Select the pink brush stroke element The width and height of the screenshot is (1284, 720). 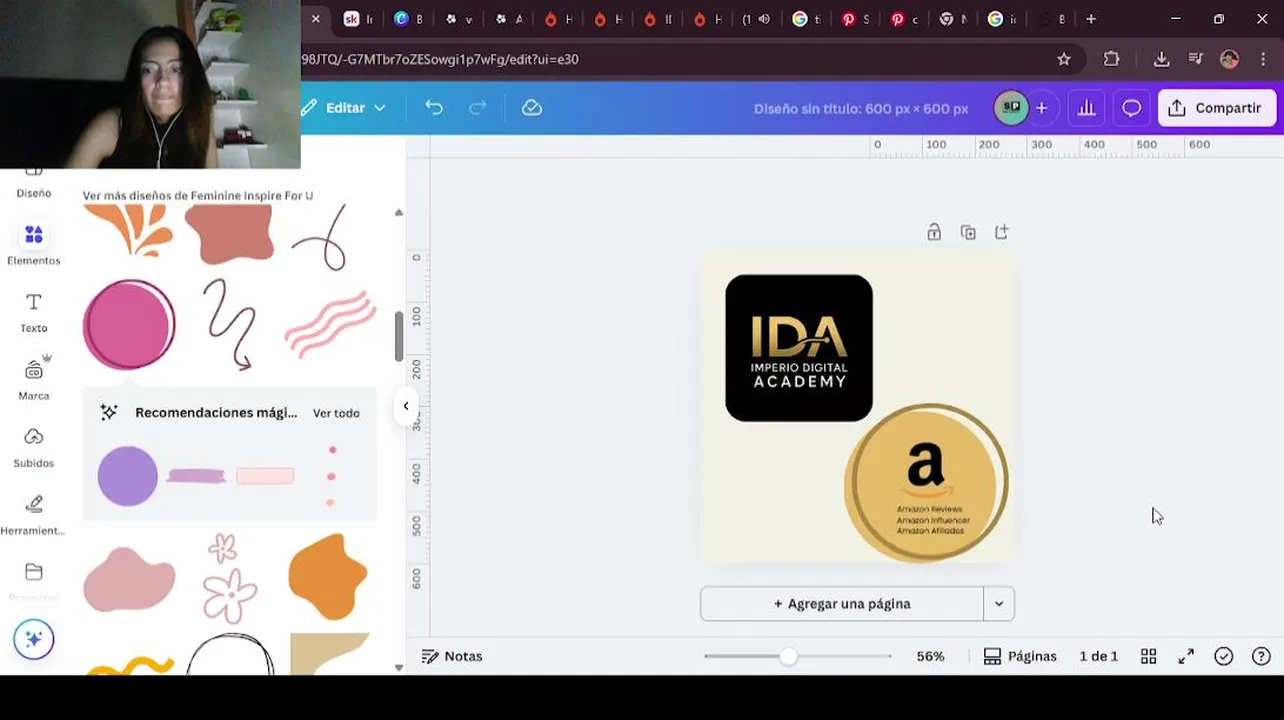[x=196, y=476]
